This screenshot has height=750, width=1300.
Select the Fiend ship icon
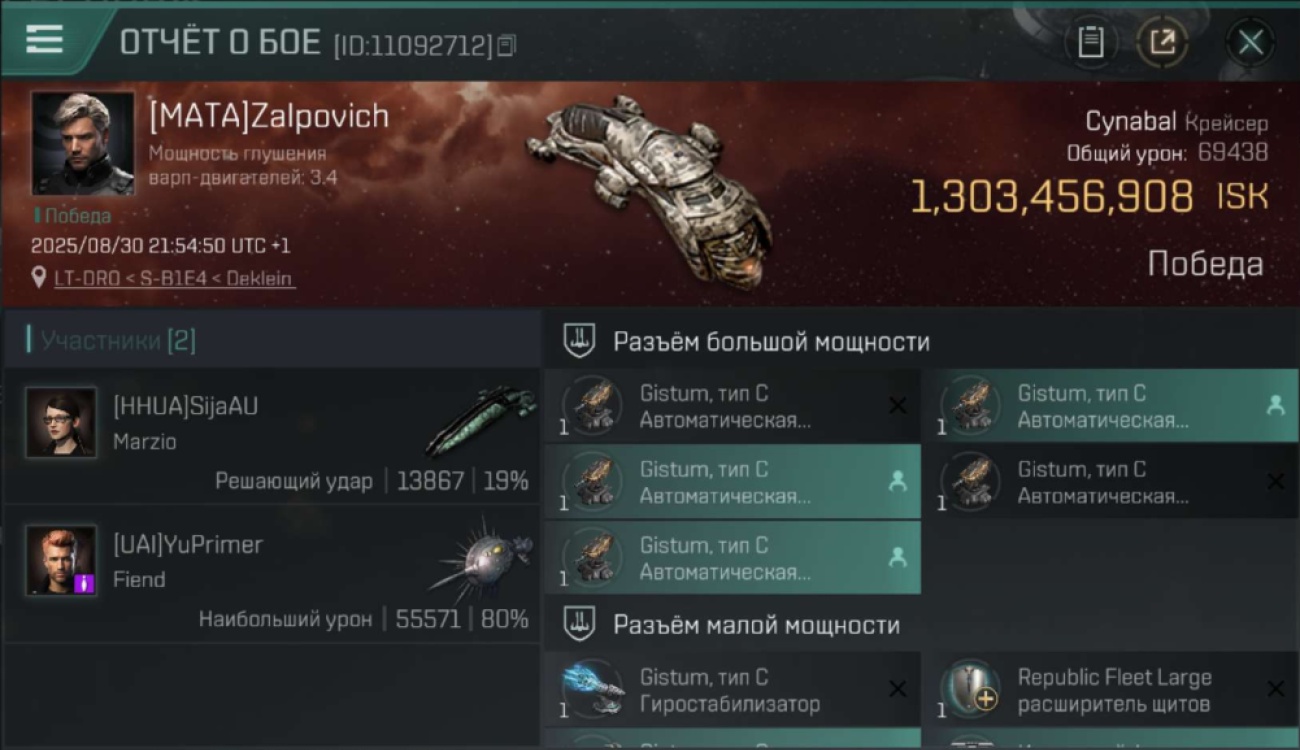[x=485, y=559]
